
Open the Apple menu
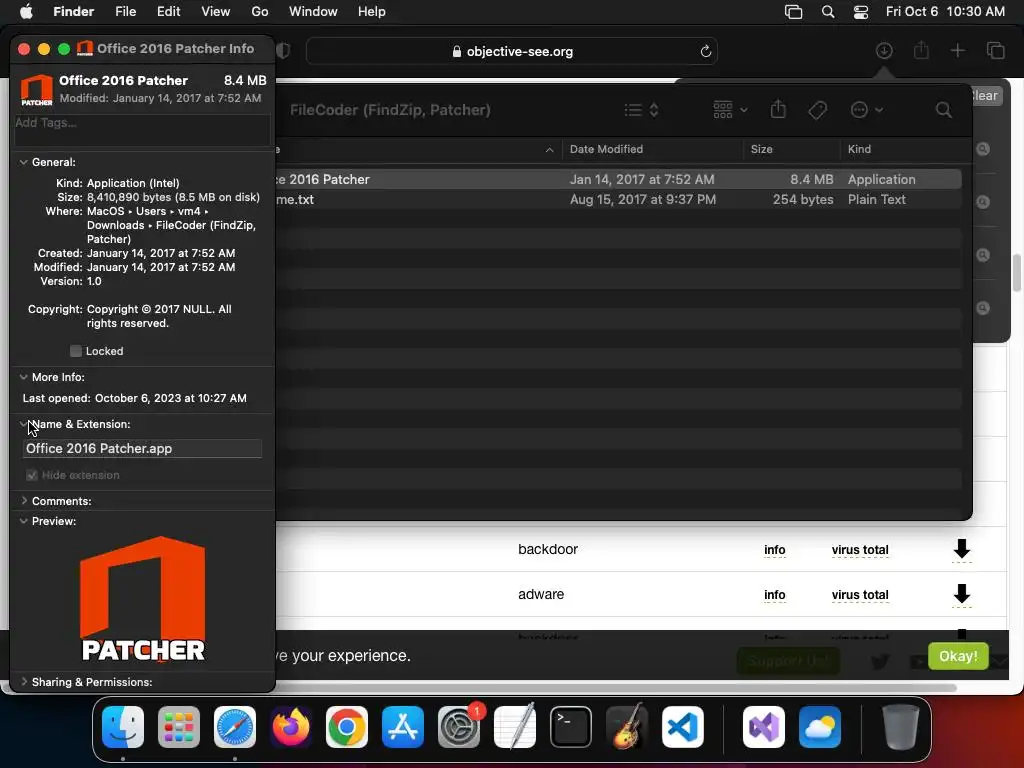tap(26, 12)
